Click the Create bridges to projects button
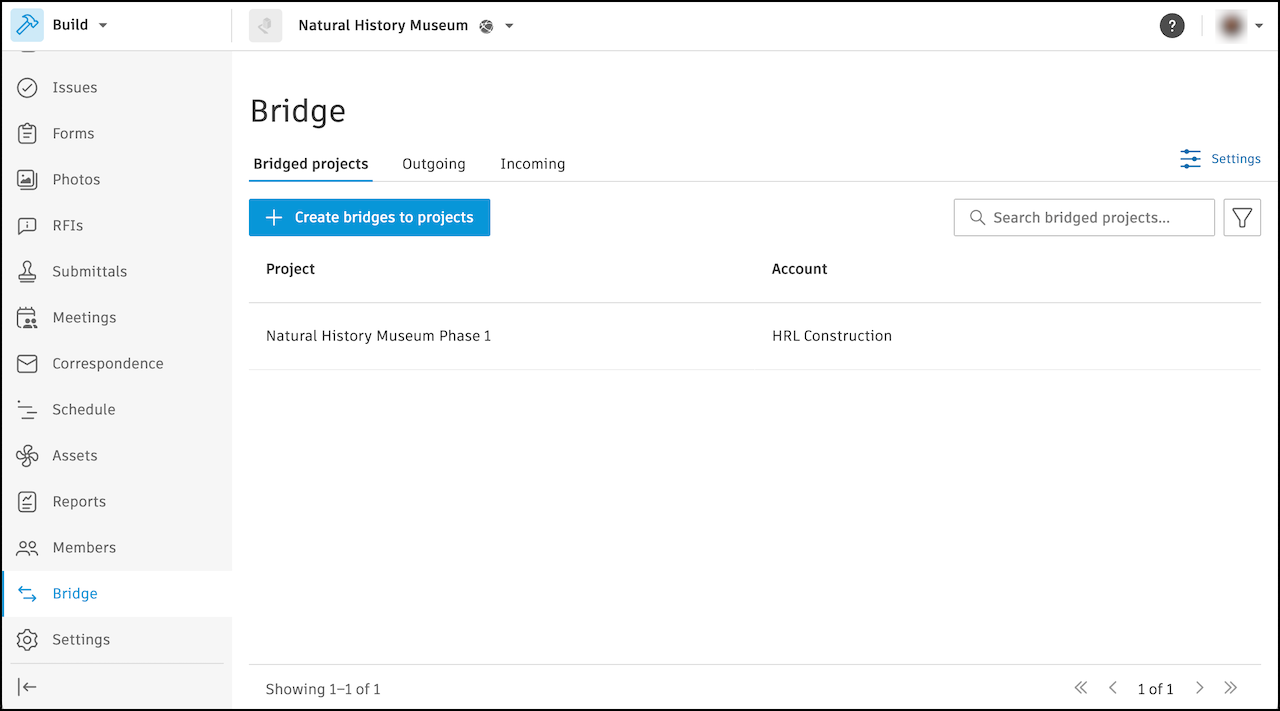Image resolution: width=1280 pixels, height=711 pixels. point(369,217)
